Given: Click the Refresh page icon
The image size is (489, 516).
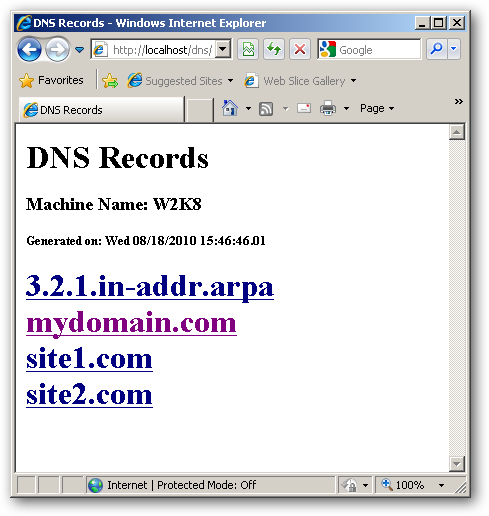Looking at the screenshot, I should pos(274,50).
